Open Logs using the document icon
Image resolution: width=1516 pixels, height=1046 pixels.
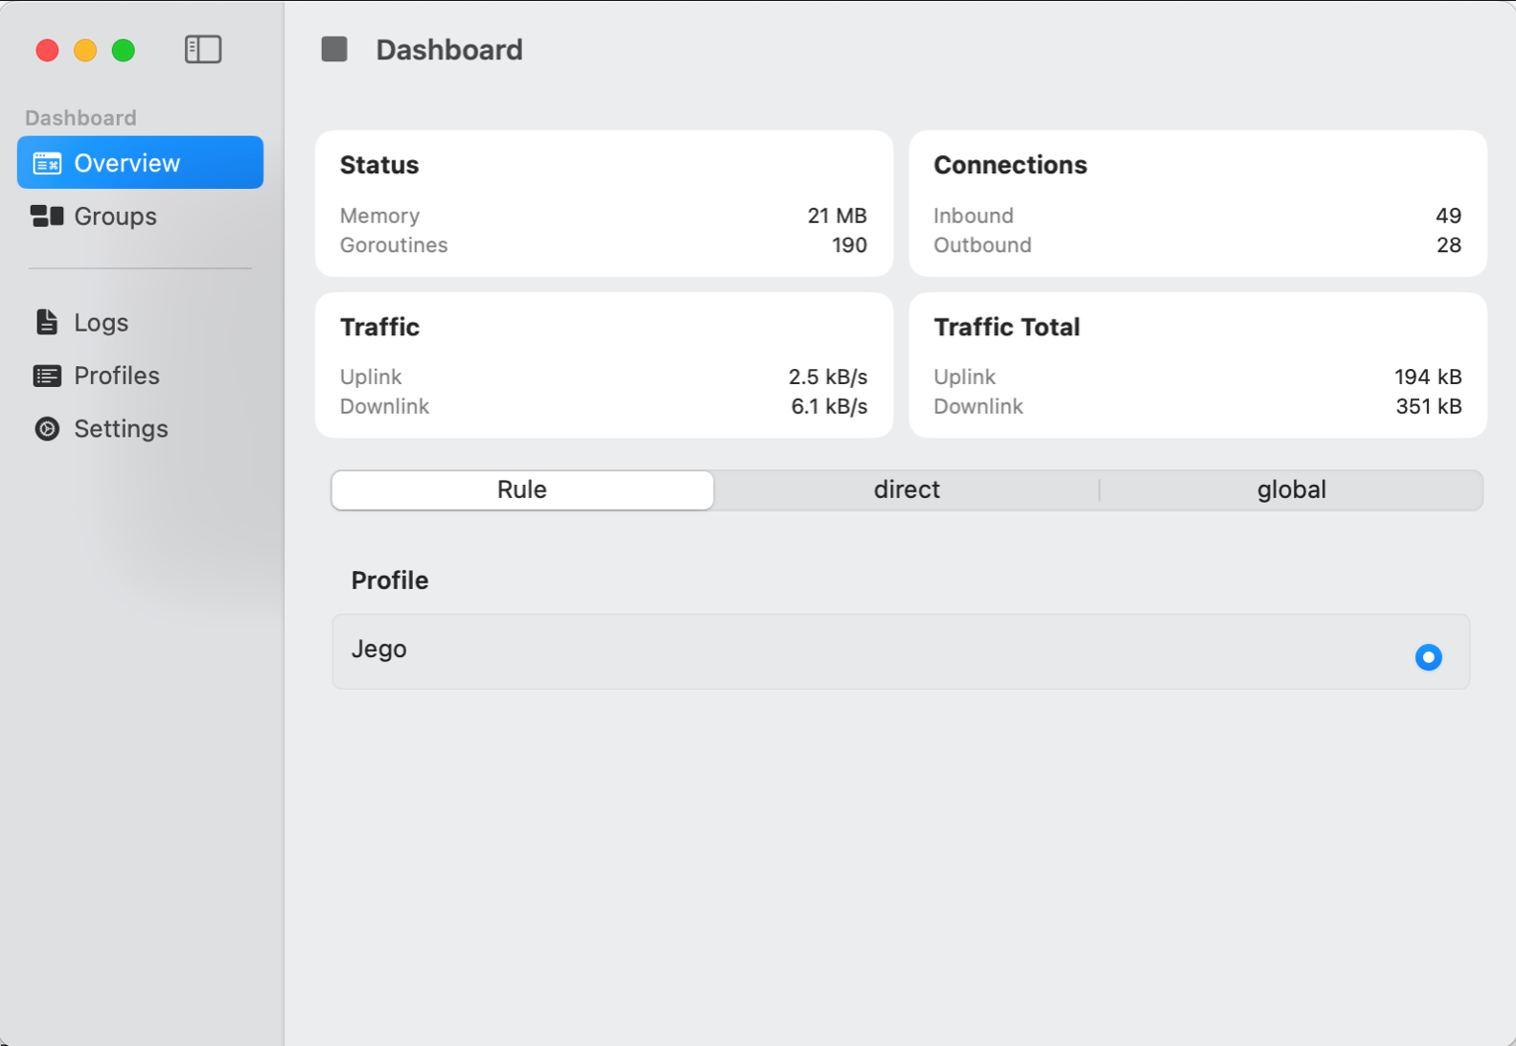[x=47, y=322]
